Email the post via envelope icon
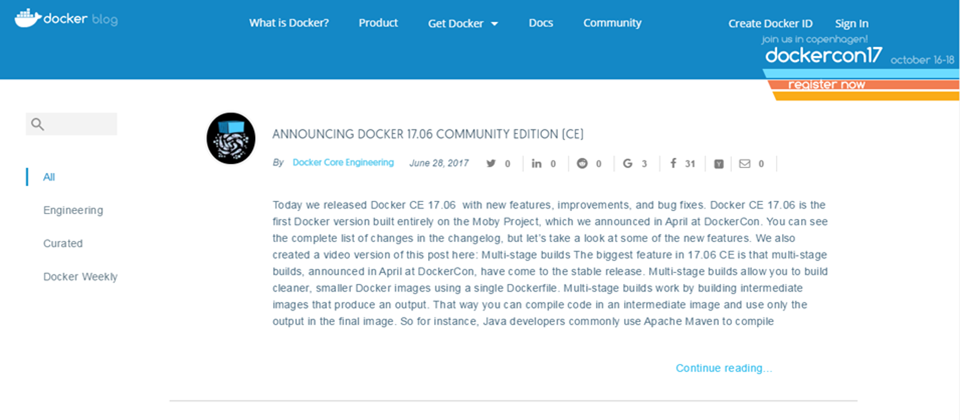 click(744, 163)
